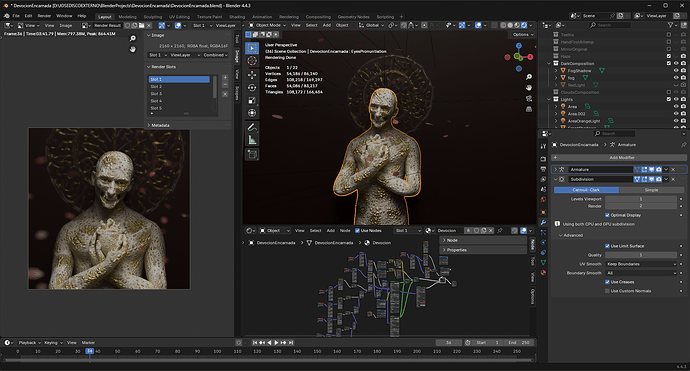Viewport: 690px width, 371px height.
Task: Click the blue Z axis gizmo ball
Action: tap(519, 46)
